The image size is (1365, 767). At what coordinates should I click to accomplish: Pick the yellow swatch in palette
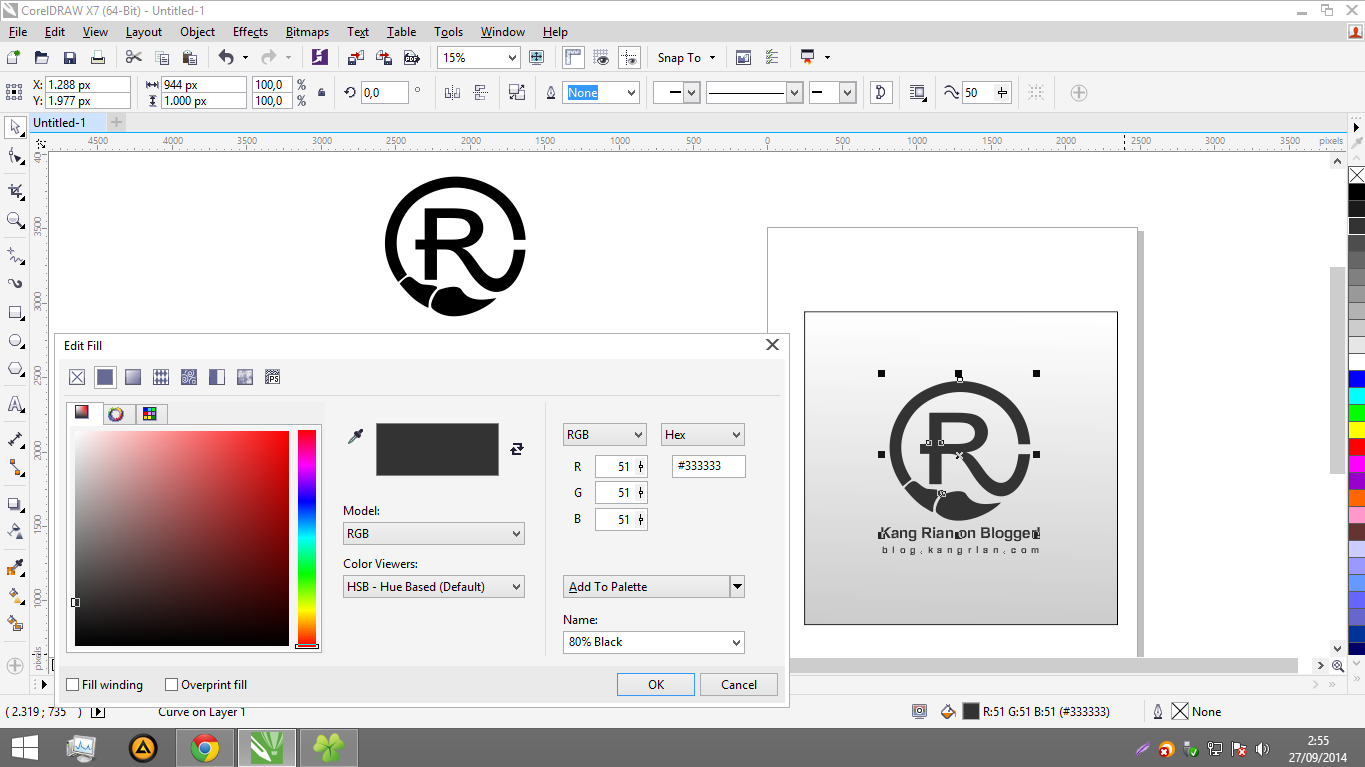click(x=1356, y=429)
